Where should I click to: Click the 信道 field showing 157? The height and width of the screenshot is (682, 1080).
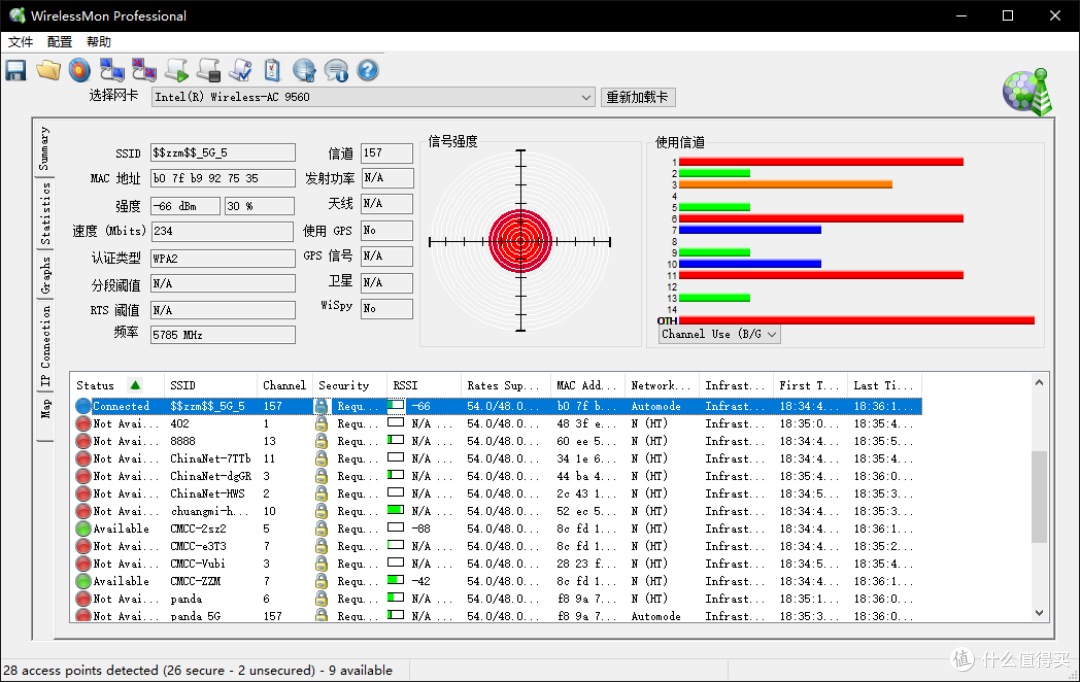point(387,152)
